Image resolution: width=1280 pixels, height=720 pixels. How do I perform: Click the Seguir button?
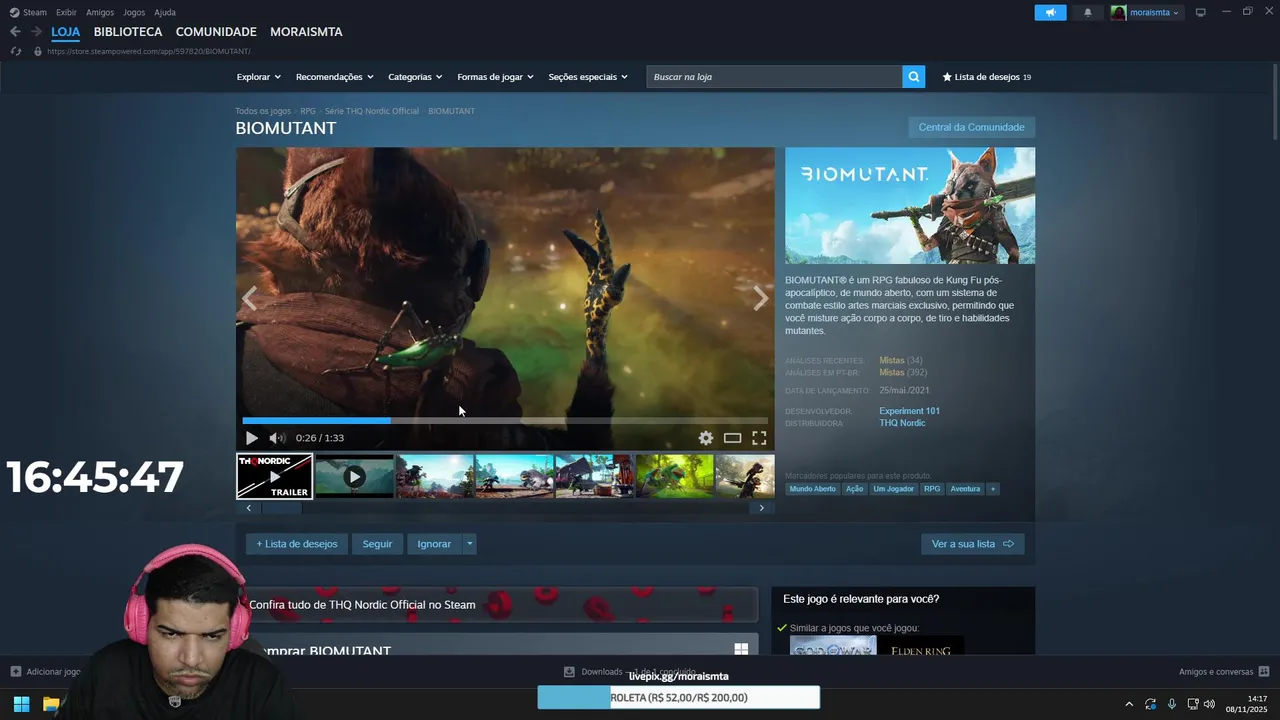tap(377, 544)
